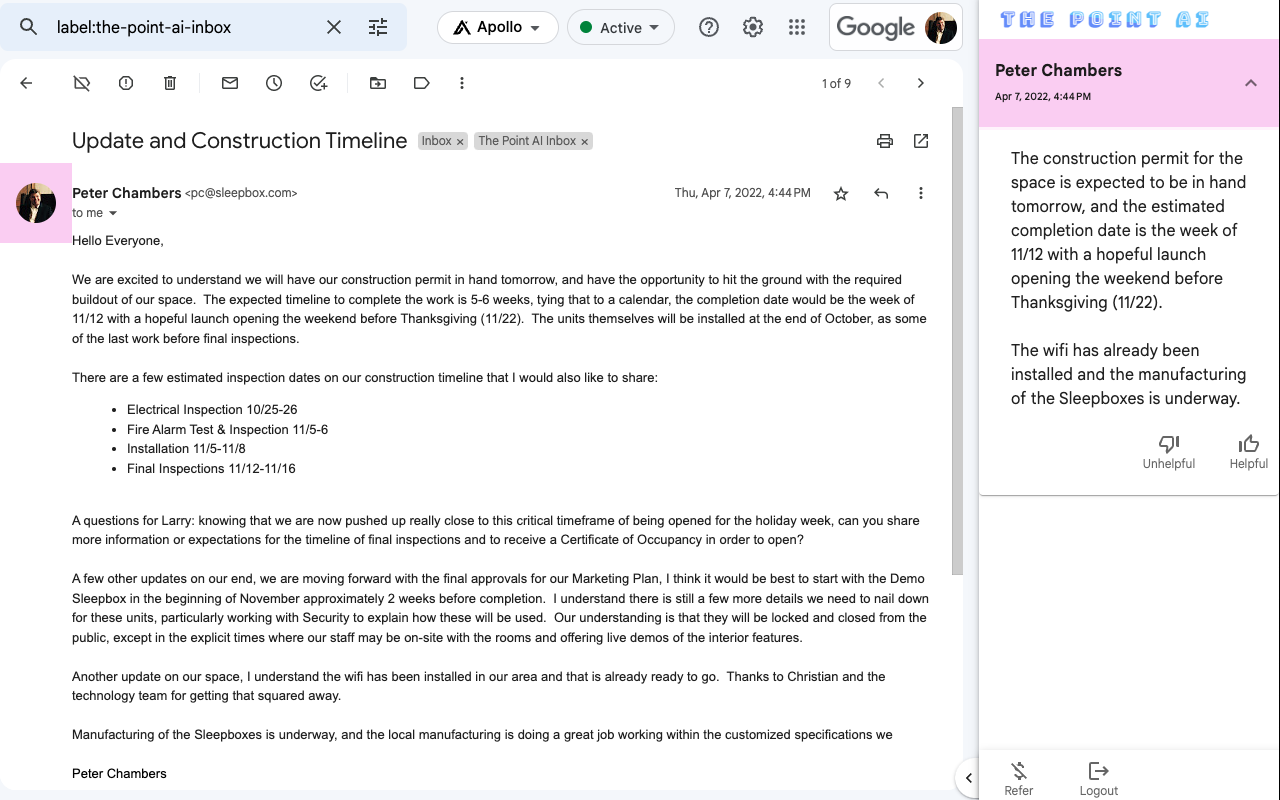Log out of The Point AI

[1098, 778]
